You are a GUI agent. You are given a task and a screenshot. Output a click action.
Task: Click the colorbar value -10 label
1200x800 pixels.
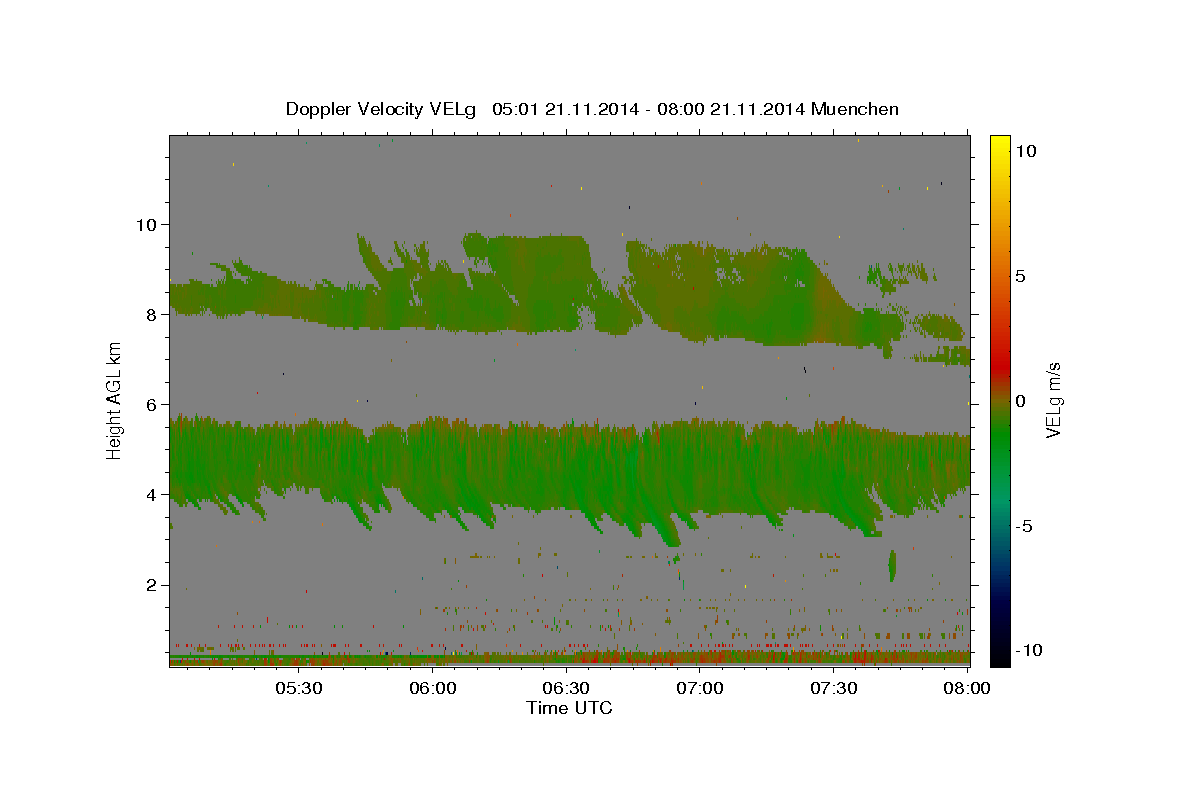[1028, 650]
